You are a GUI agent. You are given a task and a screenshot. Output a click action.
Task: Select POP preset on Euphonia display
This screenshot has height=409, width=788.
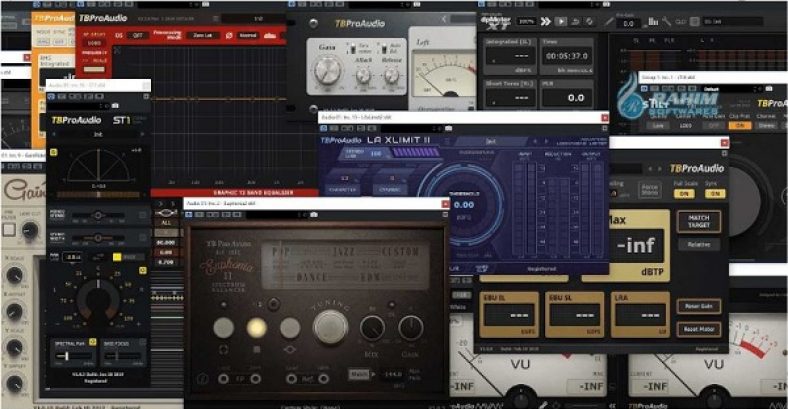tap(283, 252)
